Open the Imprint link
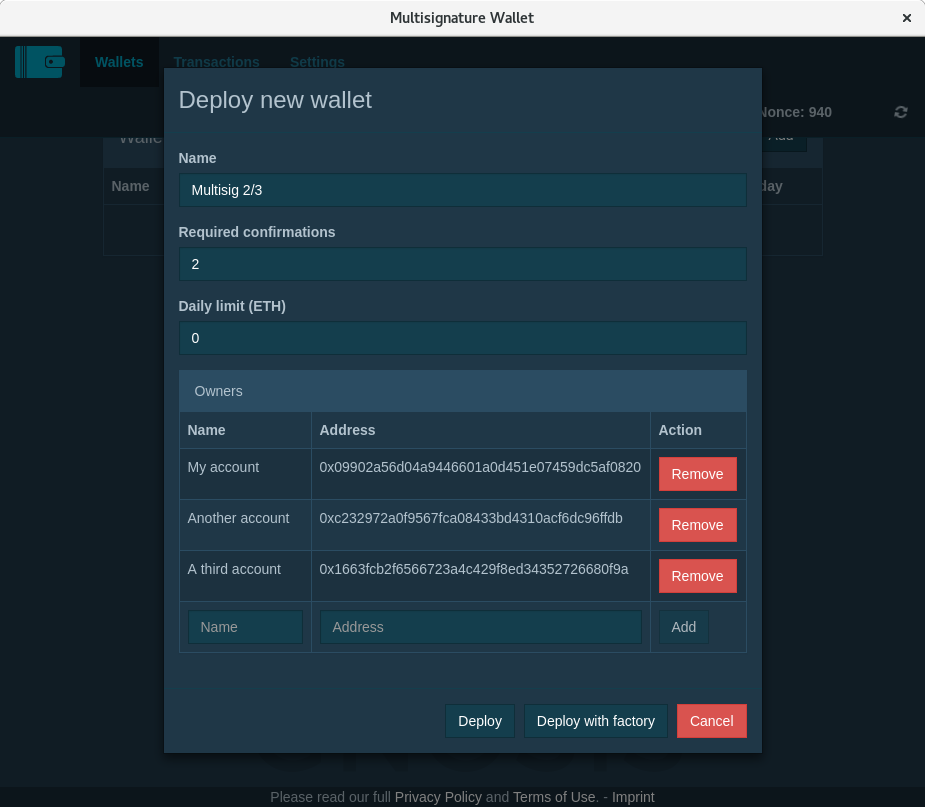 click(633, 797)
